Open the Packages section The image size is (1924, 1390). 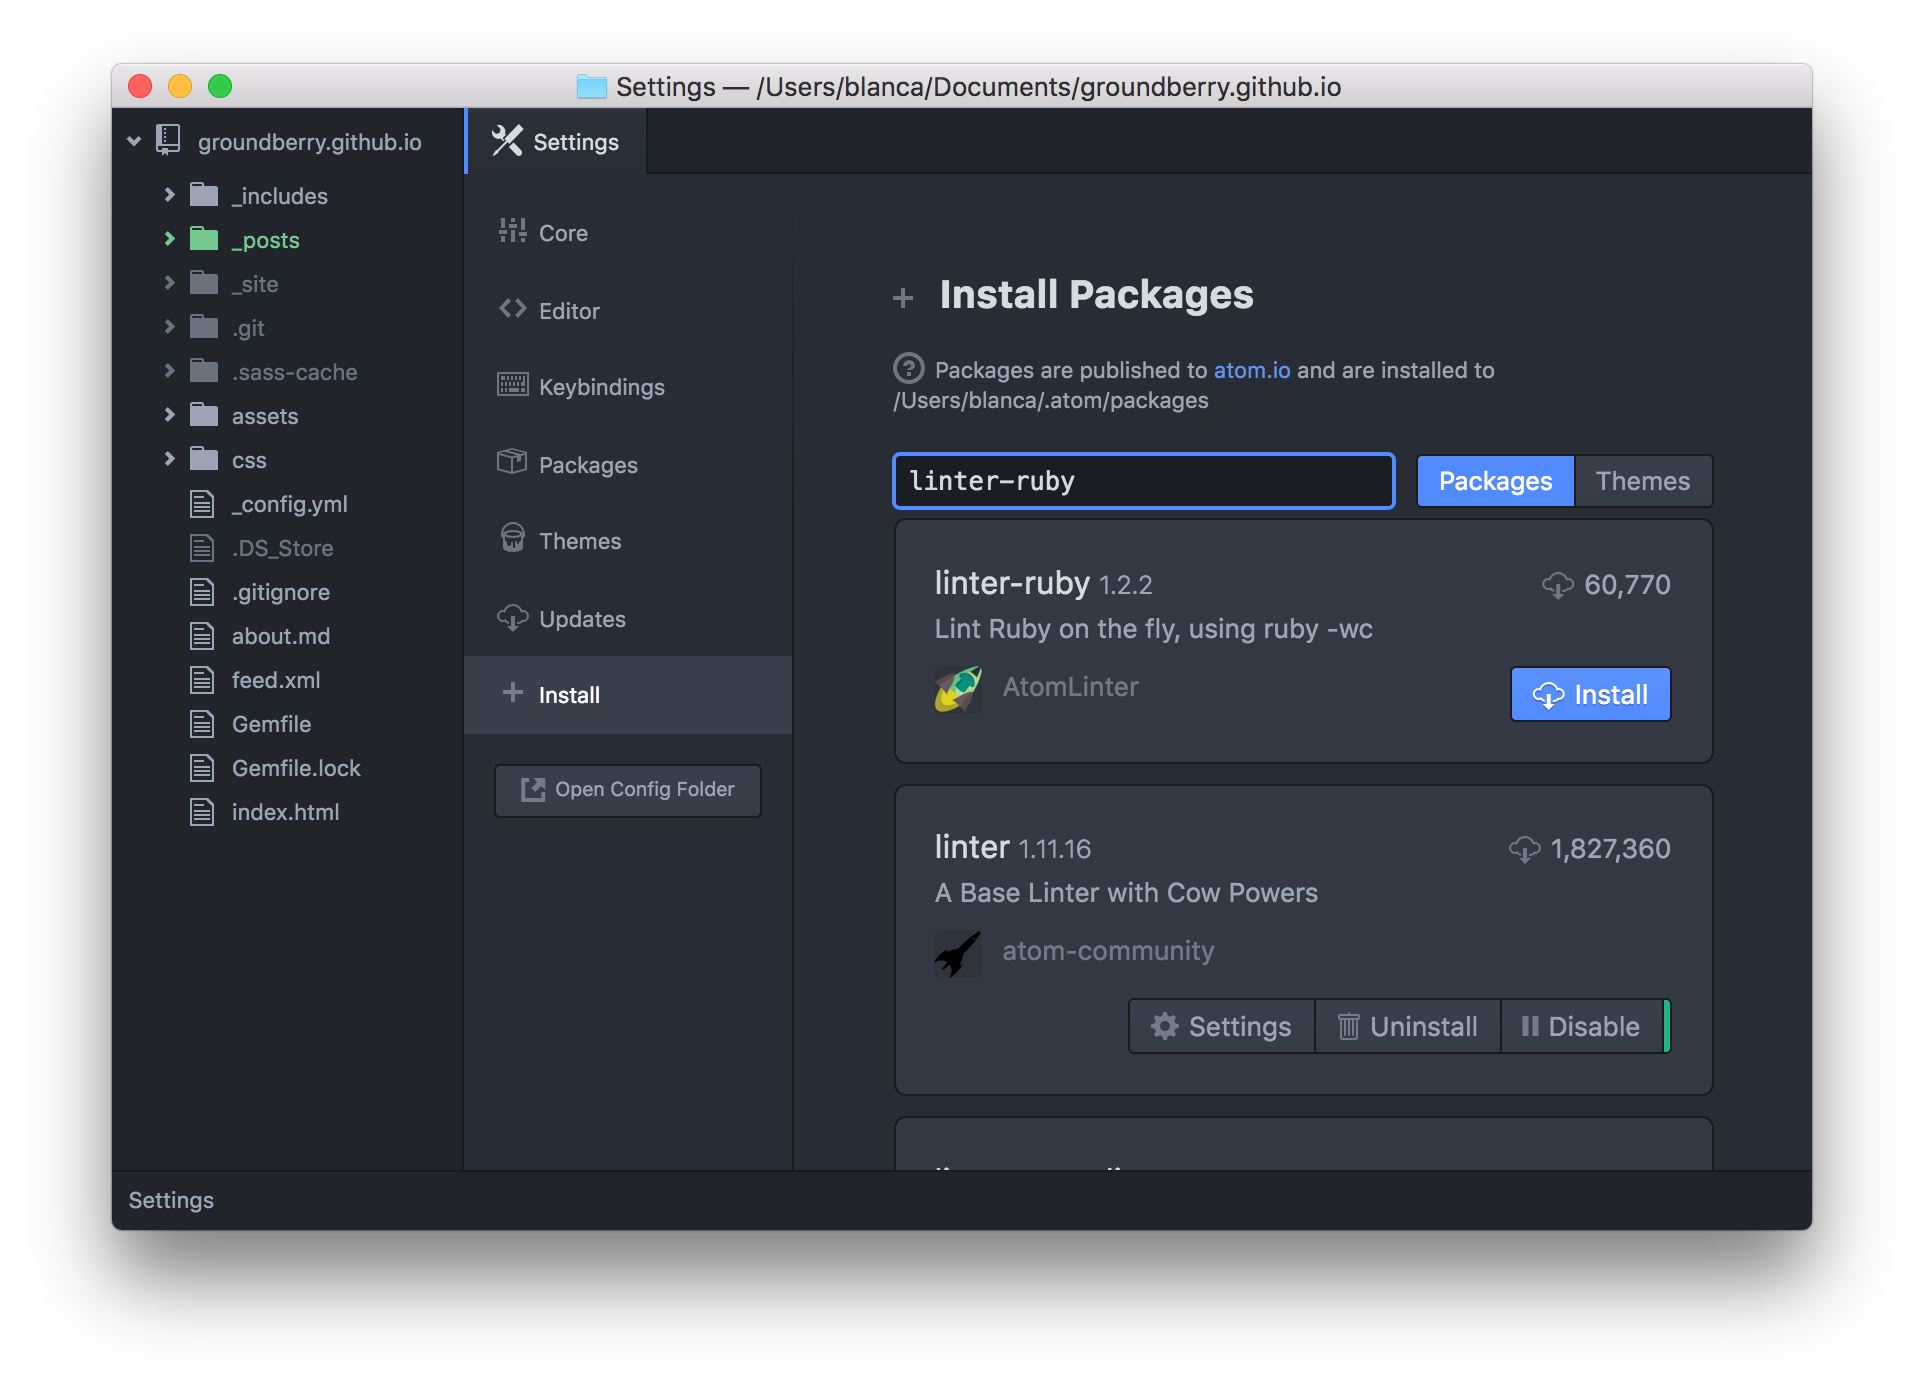[x=628, y=465]
